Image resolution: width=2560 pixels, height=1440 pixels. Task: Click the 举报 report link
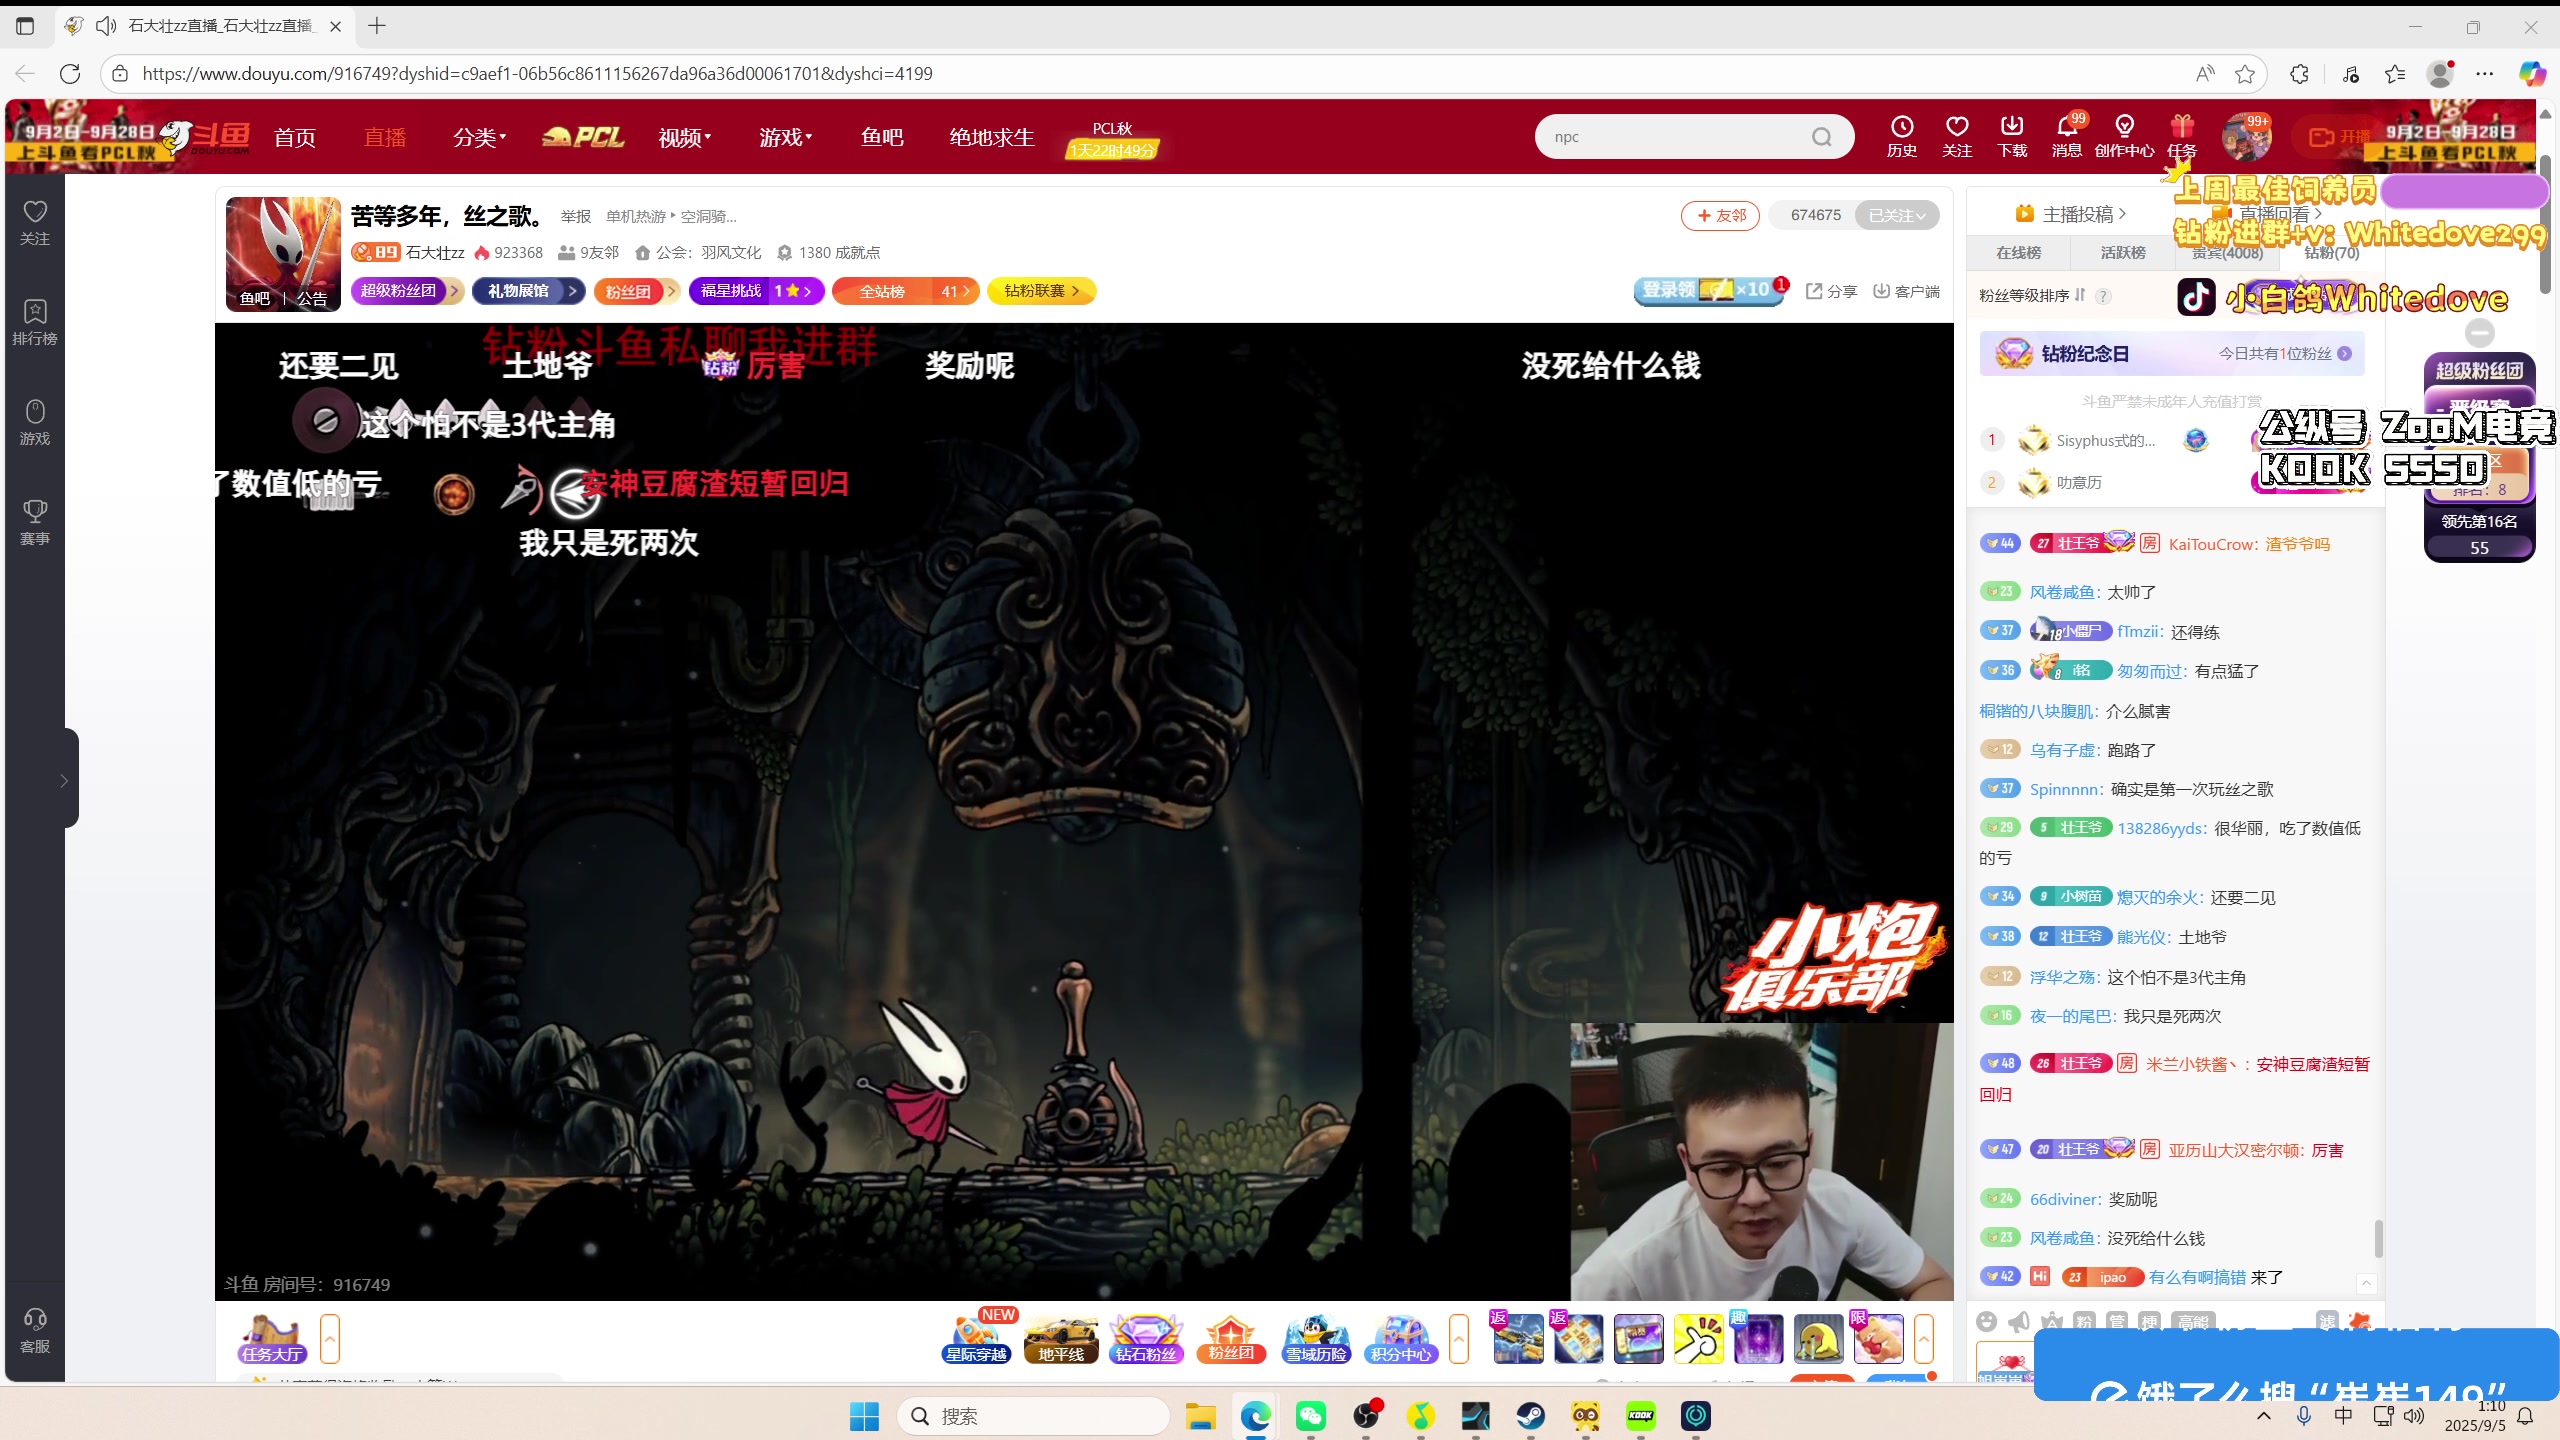pos(576,217)
